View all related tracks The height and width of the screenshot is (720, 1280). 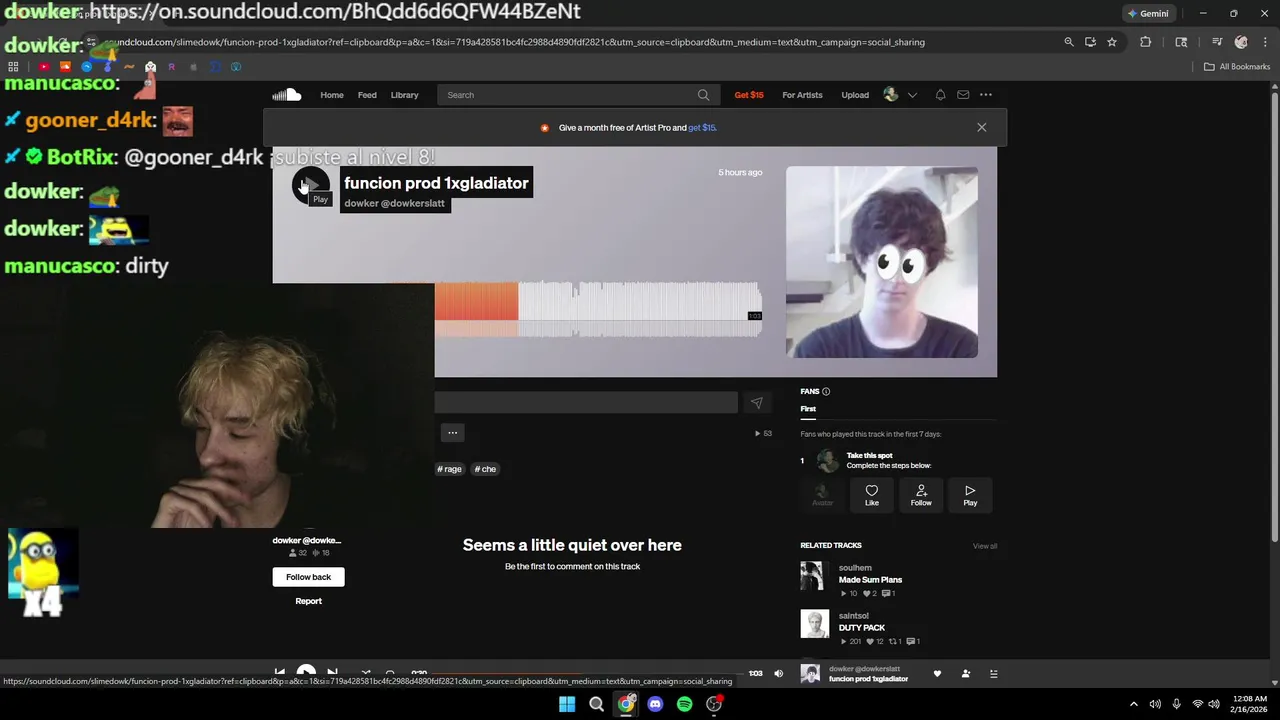[x=985, y=546]
